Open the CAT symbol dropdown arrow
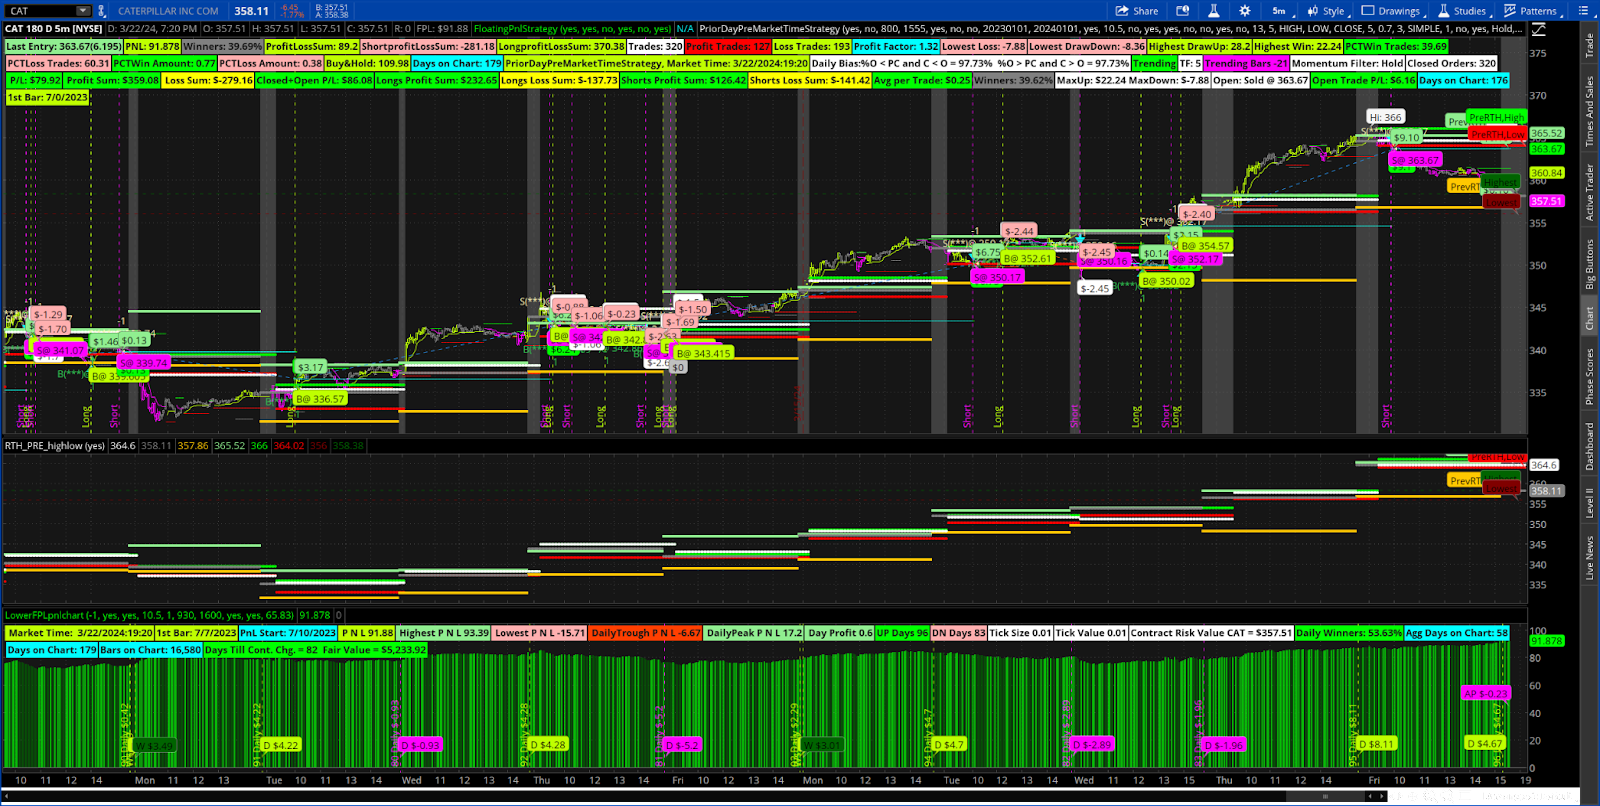The width and height of the screenshot is (1600, 806). [82, 11]
